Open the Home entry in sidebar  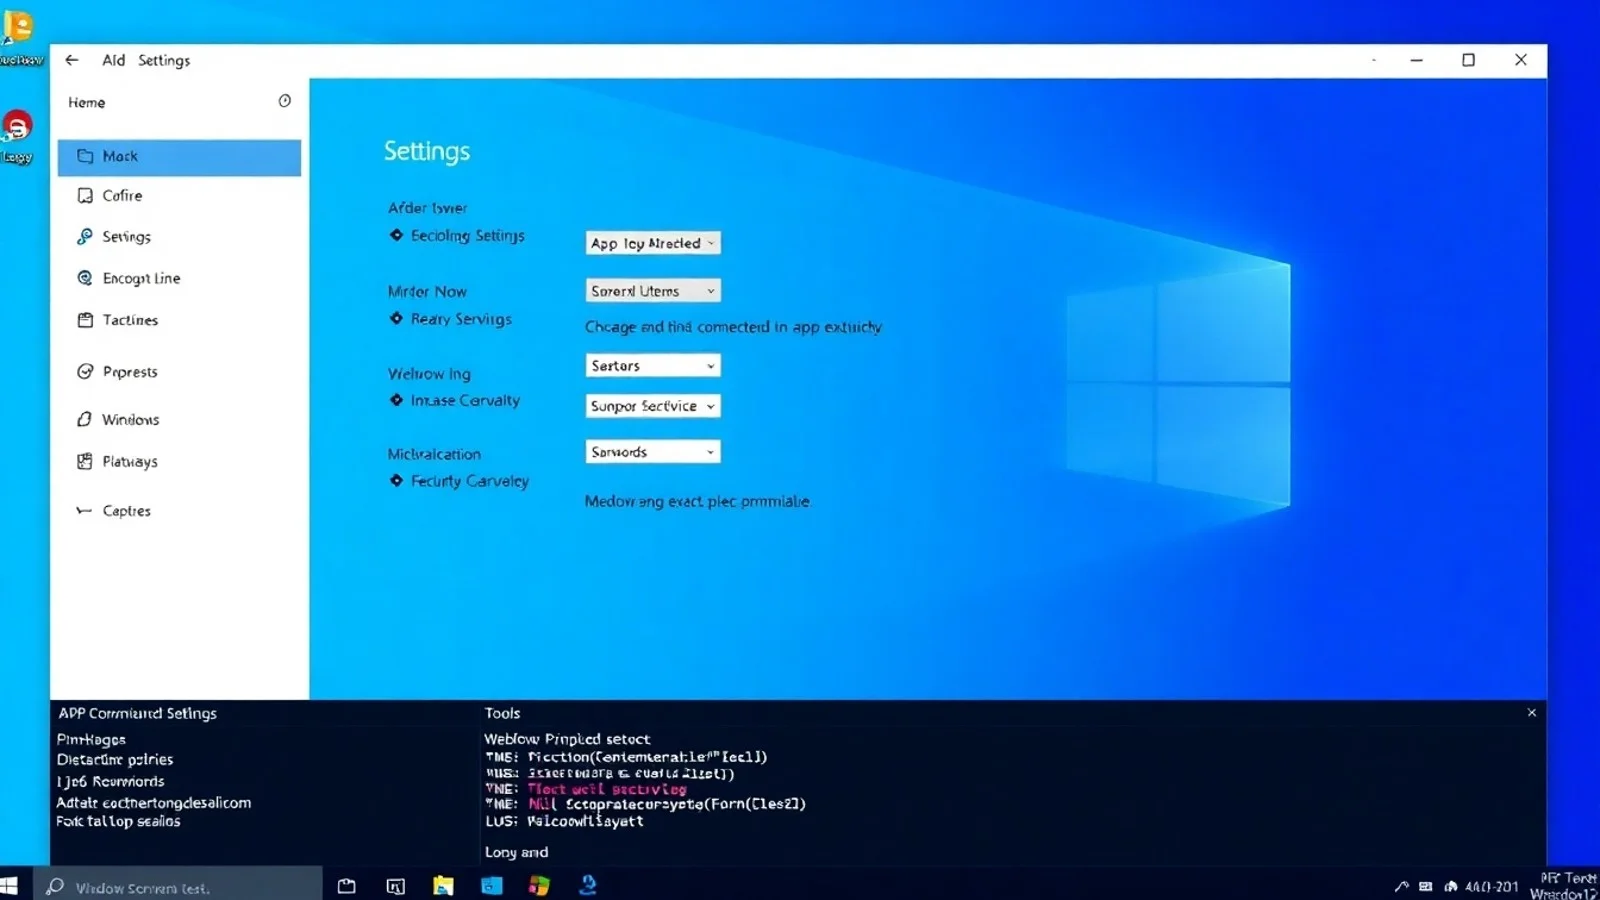coord(87,102)
